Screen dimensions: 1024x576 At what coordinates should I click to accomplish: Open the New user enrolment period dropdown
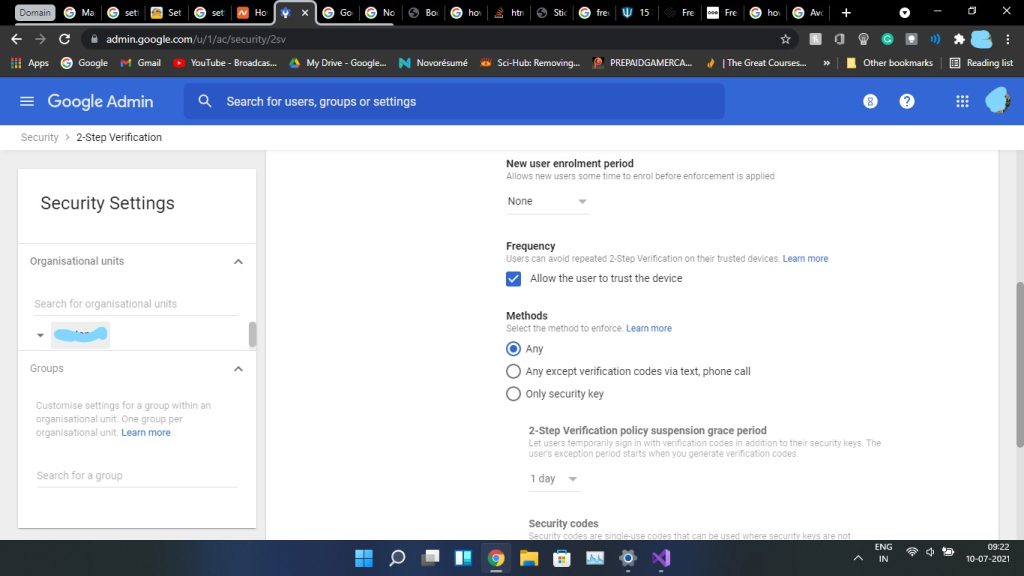pyautogui.click(x=547, y=201)
